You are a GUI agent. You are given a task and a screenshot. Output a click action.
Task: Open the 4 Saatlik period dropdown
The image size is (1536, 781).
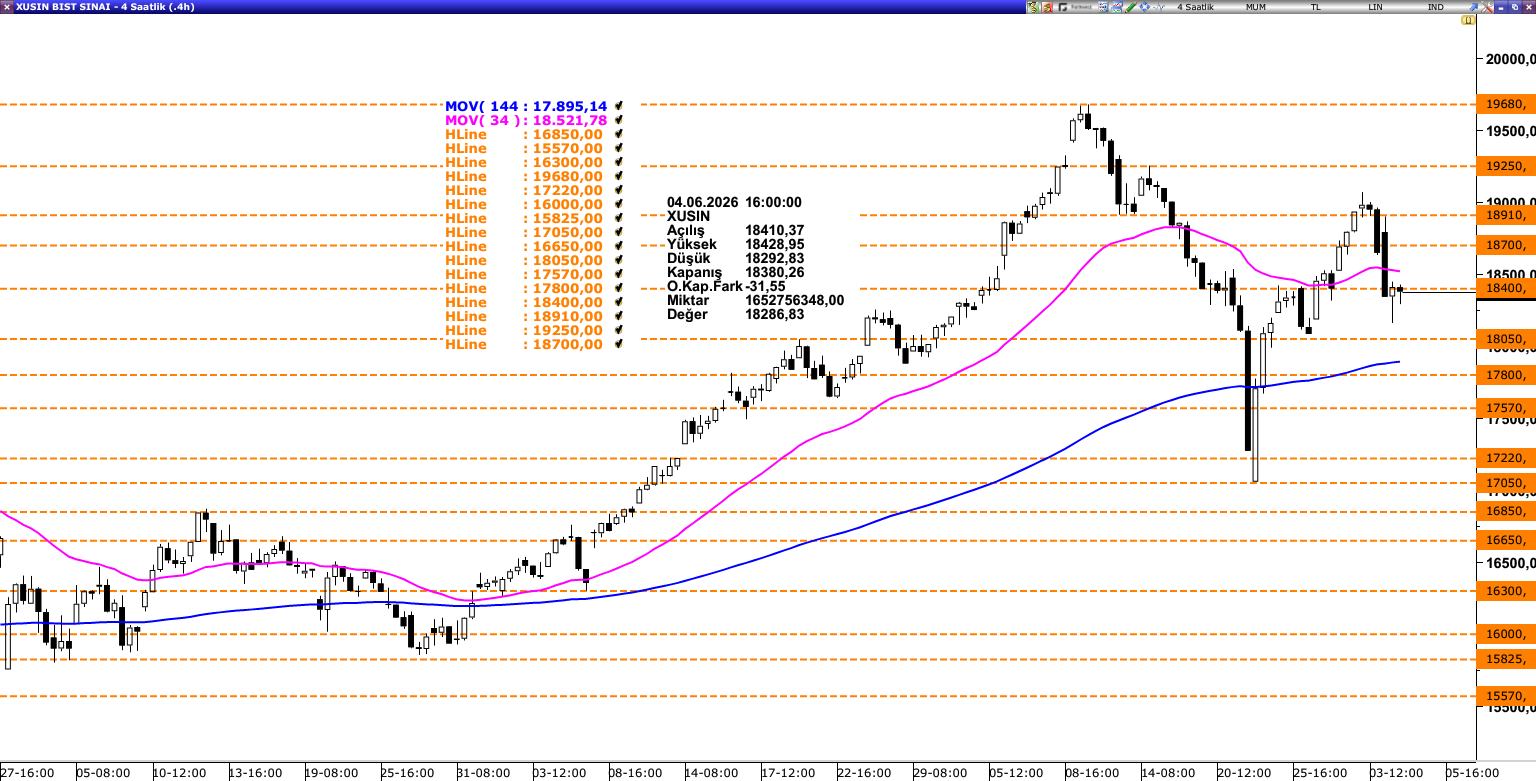[x=1195, y=7]
